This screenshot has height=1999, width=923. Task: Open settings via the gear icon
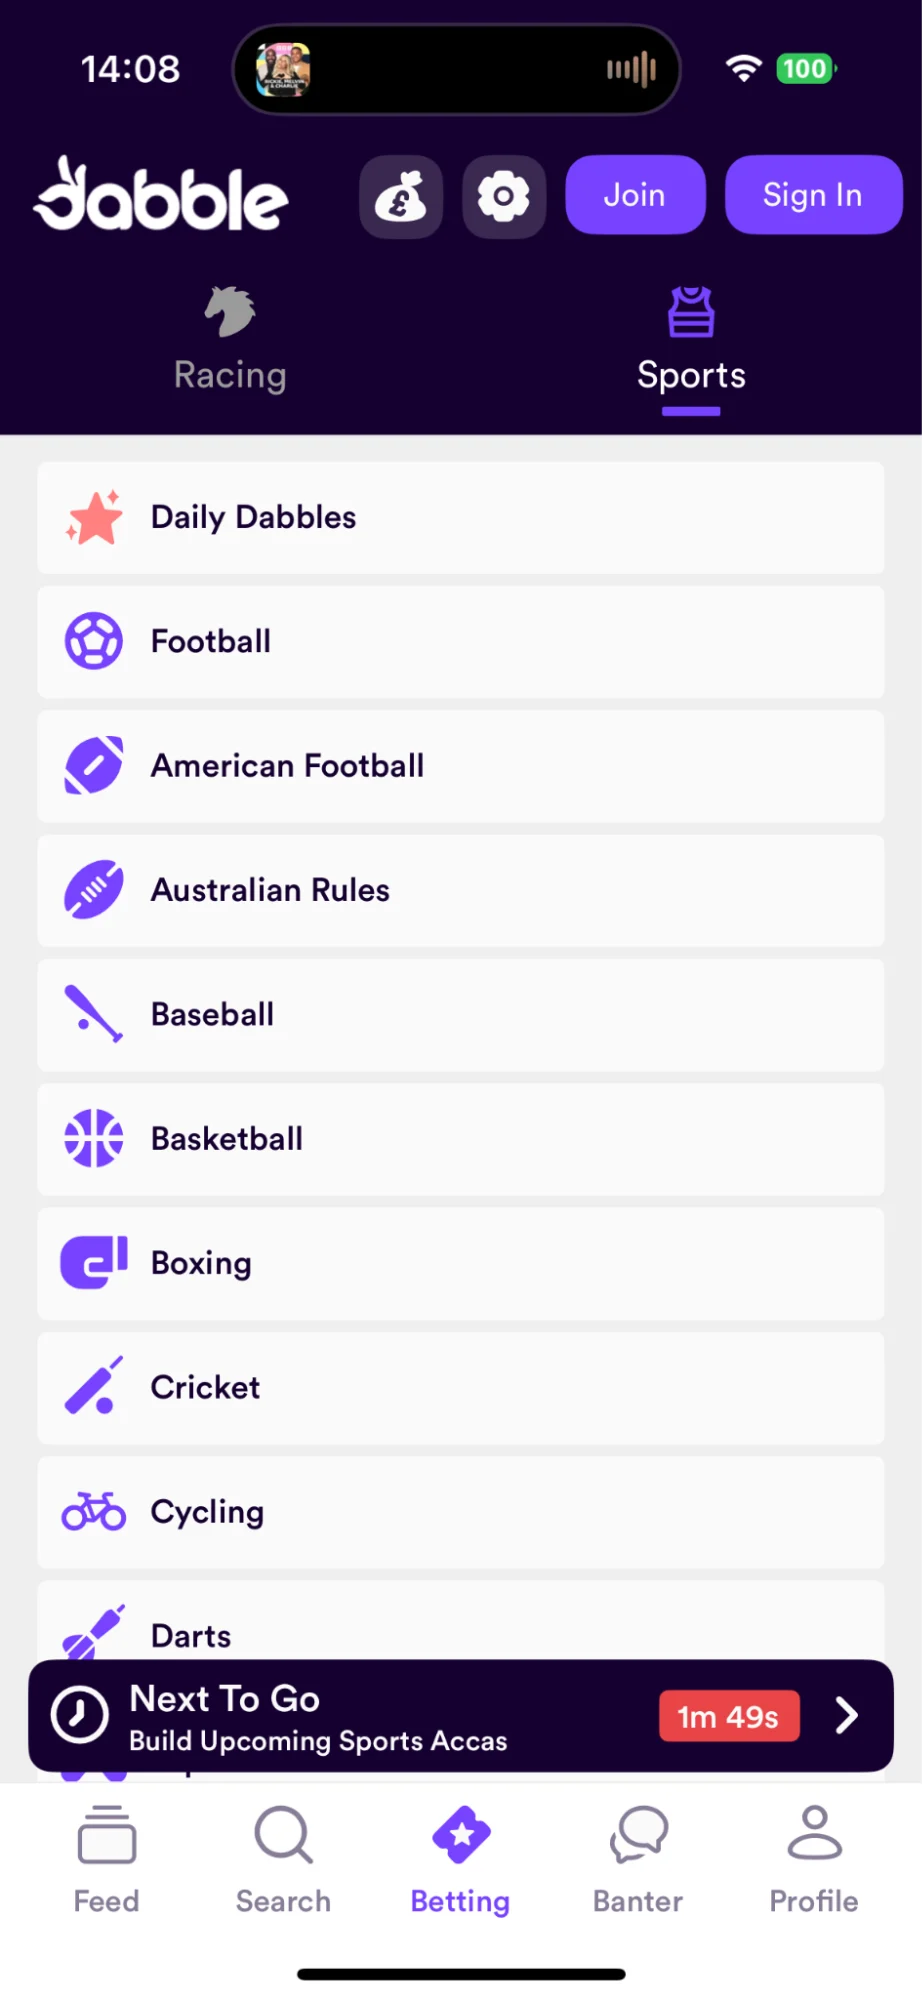[504, 197]
